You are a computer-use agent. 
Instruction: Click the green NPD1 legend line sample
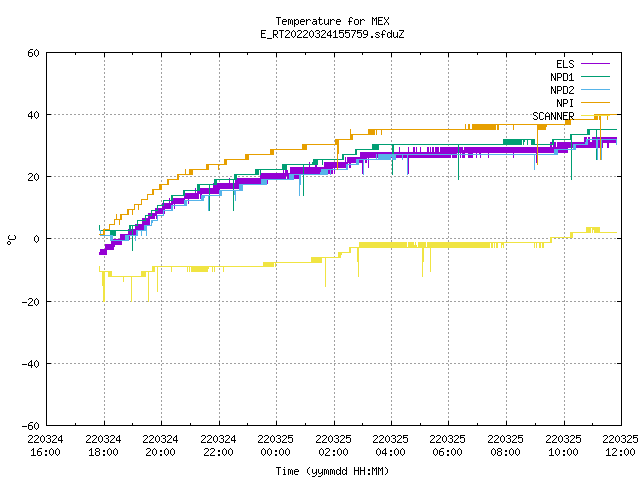tap(595, 76)
